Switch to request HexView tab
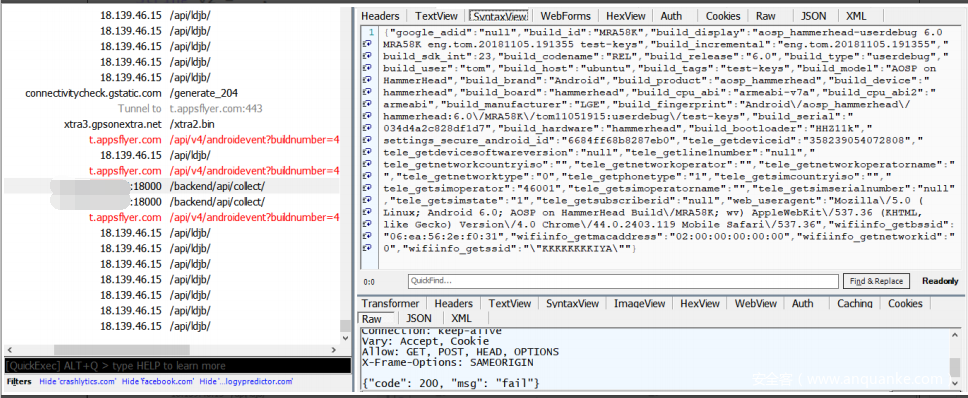The height and width of the screenshot is (398, 968). click(x=625, y=17)
